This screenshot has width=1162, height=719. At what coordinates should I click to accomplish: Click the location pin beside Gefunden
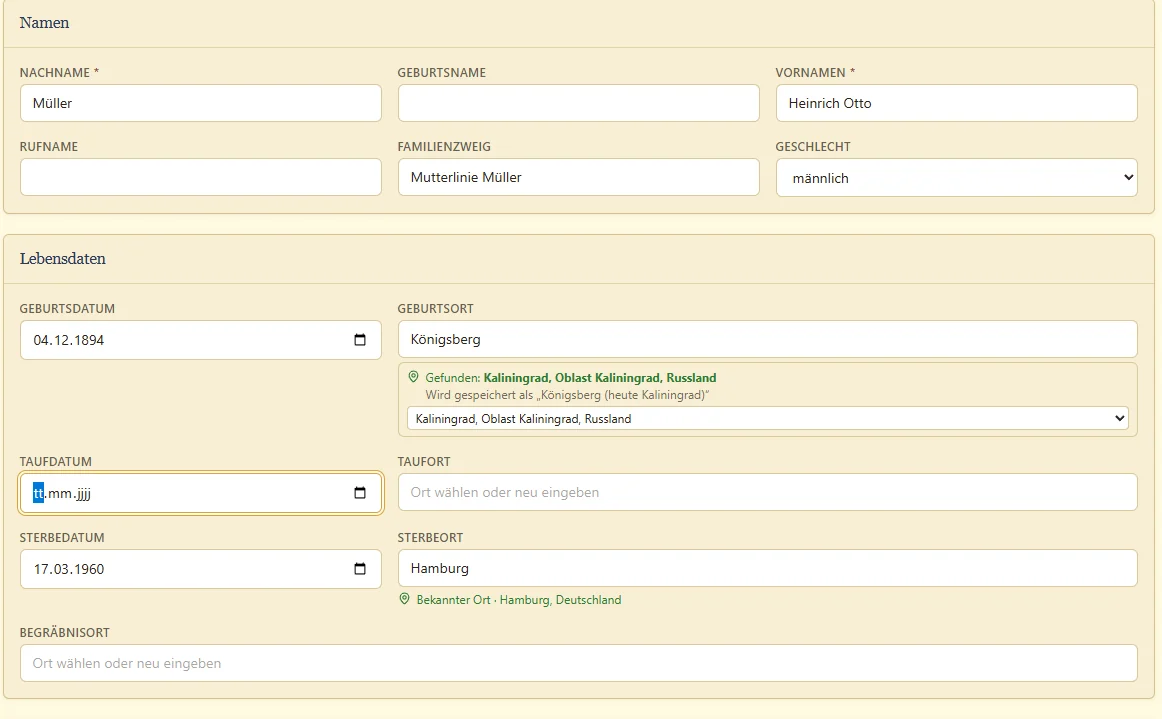click(x=414, y=377)
